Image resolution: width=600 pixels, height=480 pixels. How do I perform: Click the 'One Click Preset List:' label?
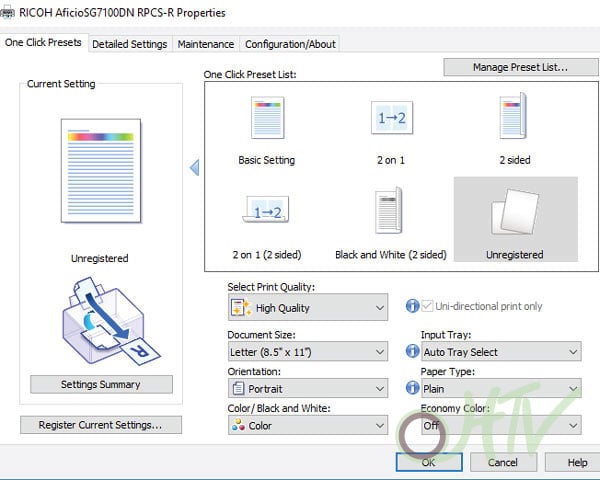pyautogui.click(x=250, y=74)
